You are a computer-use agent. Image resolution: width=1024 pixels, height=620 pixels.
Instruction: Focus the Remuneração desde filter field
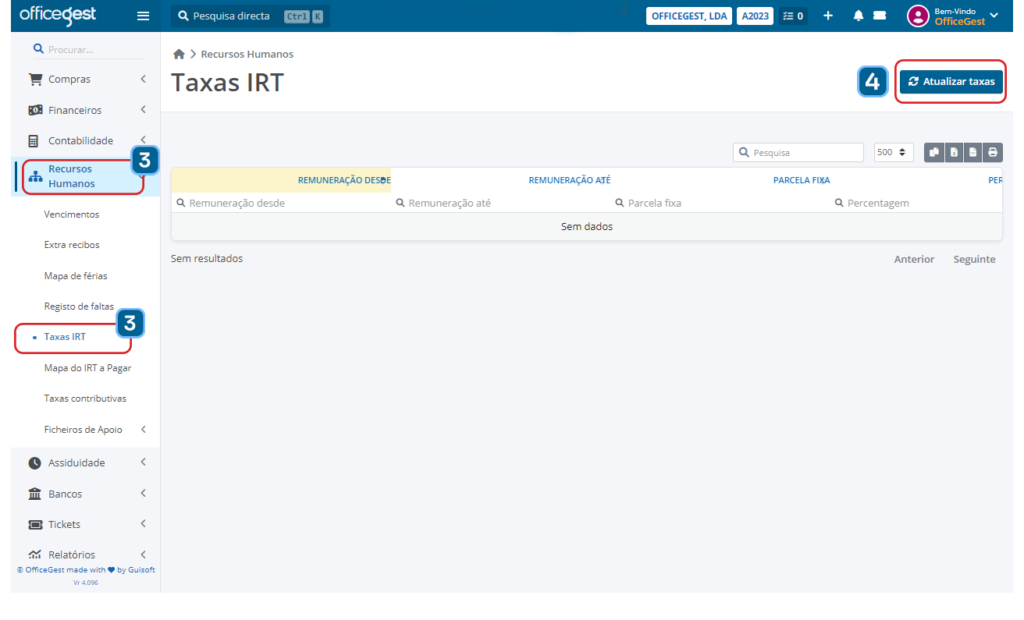(x=281, y=203)
